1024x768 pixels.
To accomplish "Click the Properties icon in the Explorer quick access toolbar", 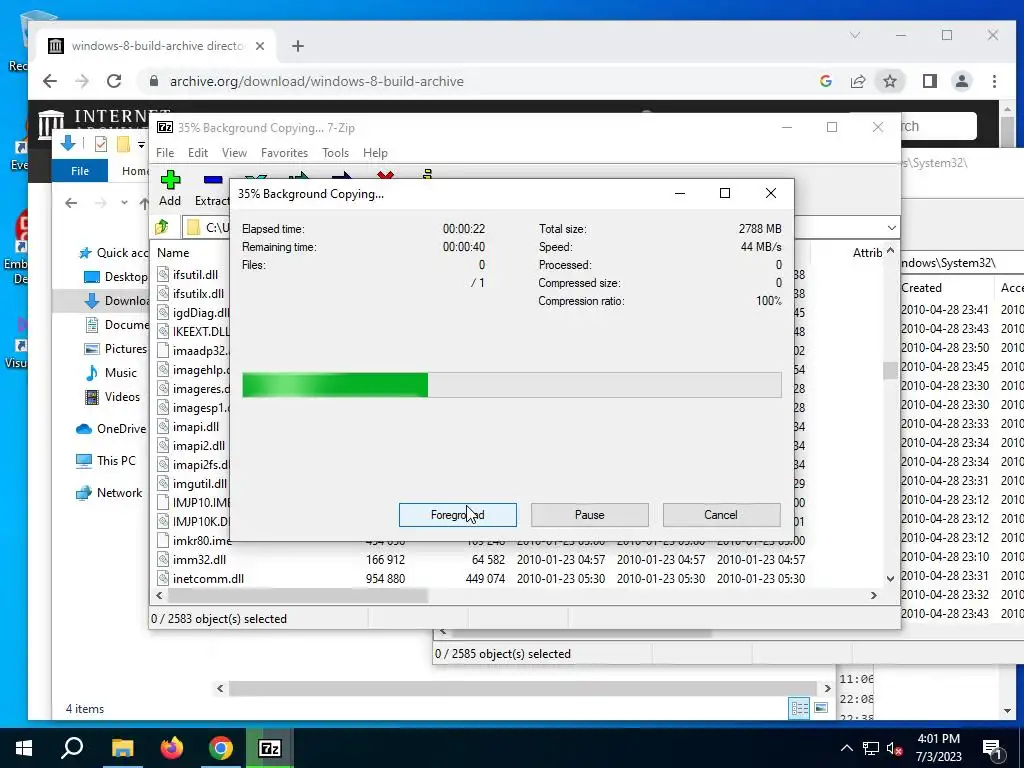I will (101, 144).
